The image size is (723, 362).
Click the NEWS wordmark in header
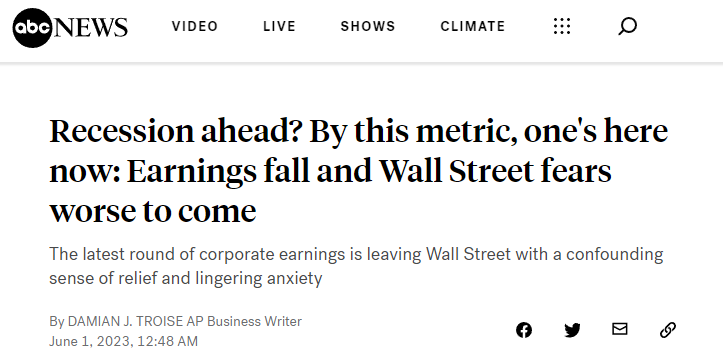[90, 27]
